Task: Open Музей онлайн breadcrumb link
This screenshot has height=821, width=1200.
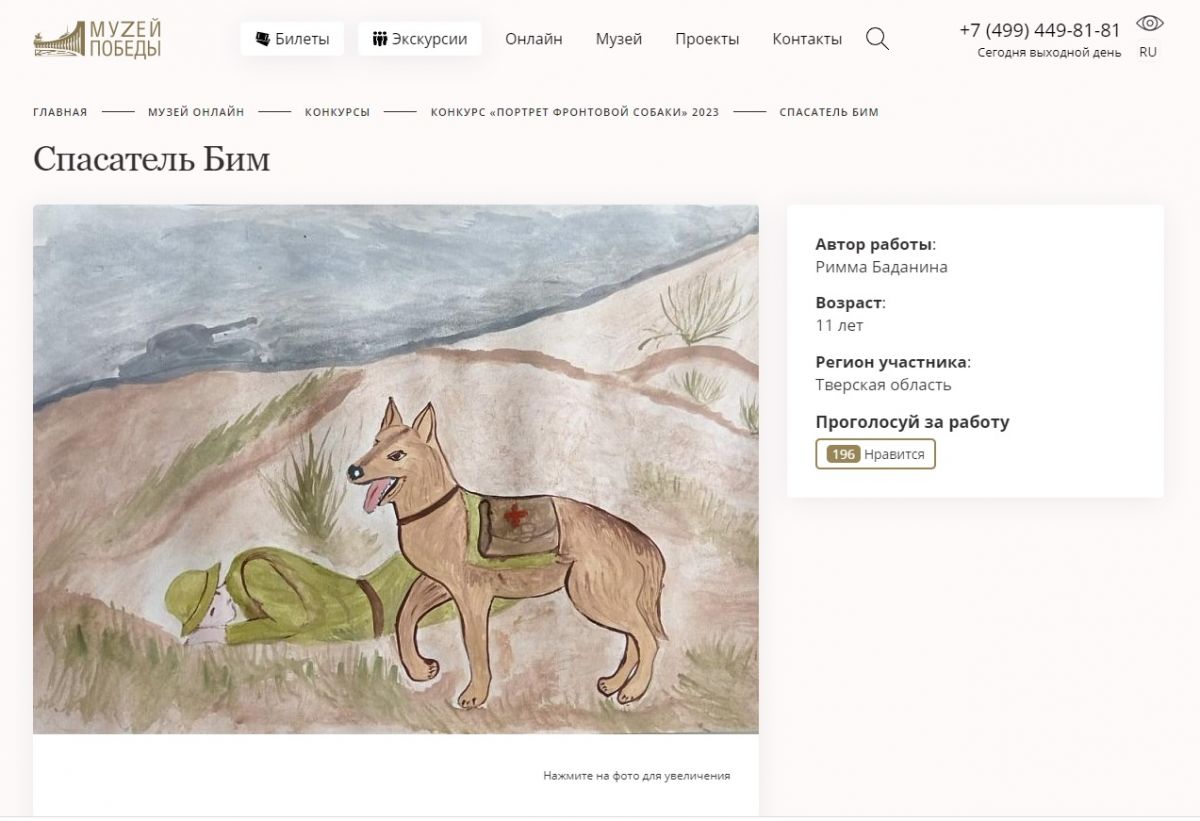Action: point(196,112)
